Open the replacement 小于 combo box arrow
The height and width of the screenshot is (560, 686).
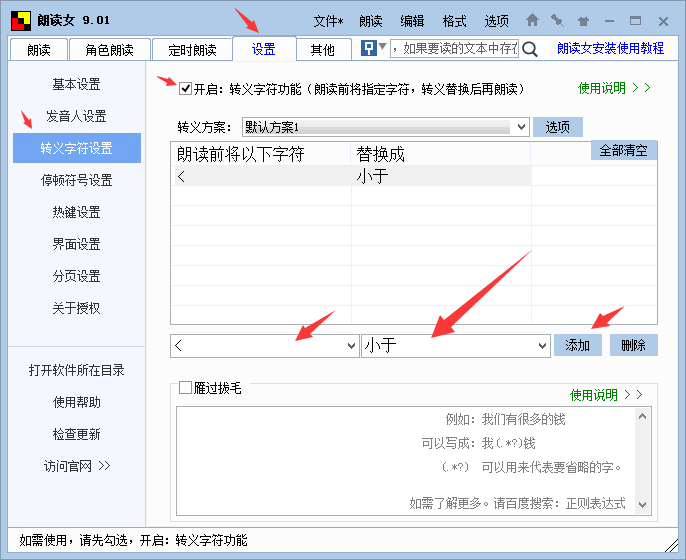(542, 346)
